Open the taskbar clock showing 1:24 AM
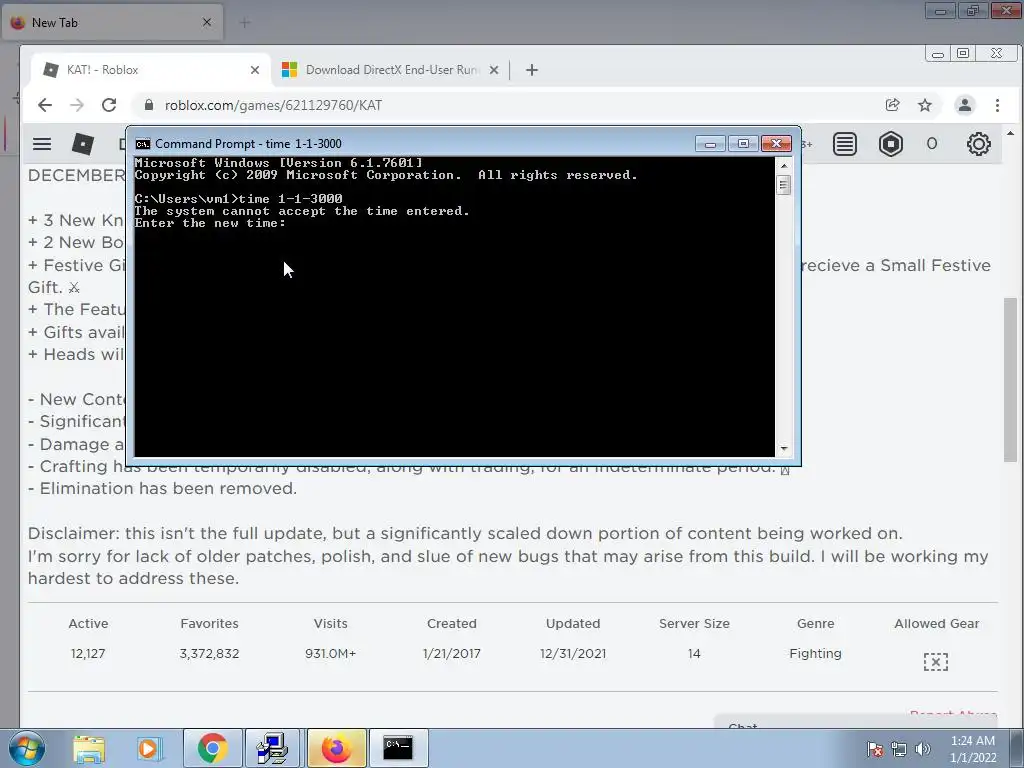Image resolution: width=1024 pixels, height=768 pixels. point(973,749)
